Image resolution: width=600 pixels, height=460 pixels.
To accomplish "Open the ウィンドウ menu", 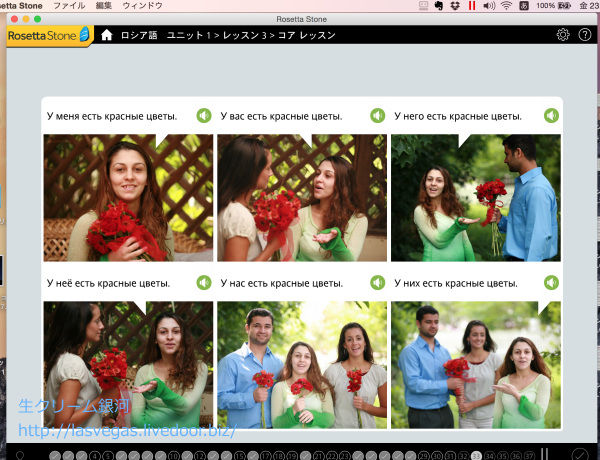I will click(x=142, y=5).
